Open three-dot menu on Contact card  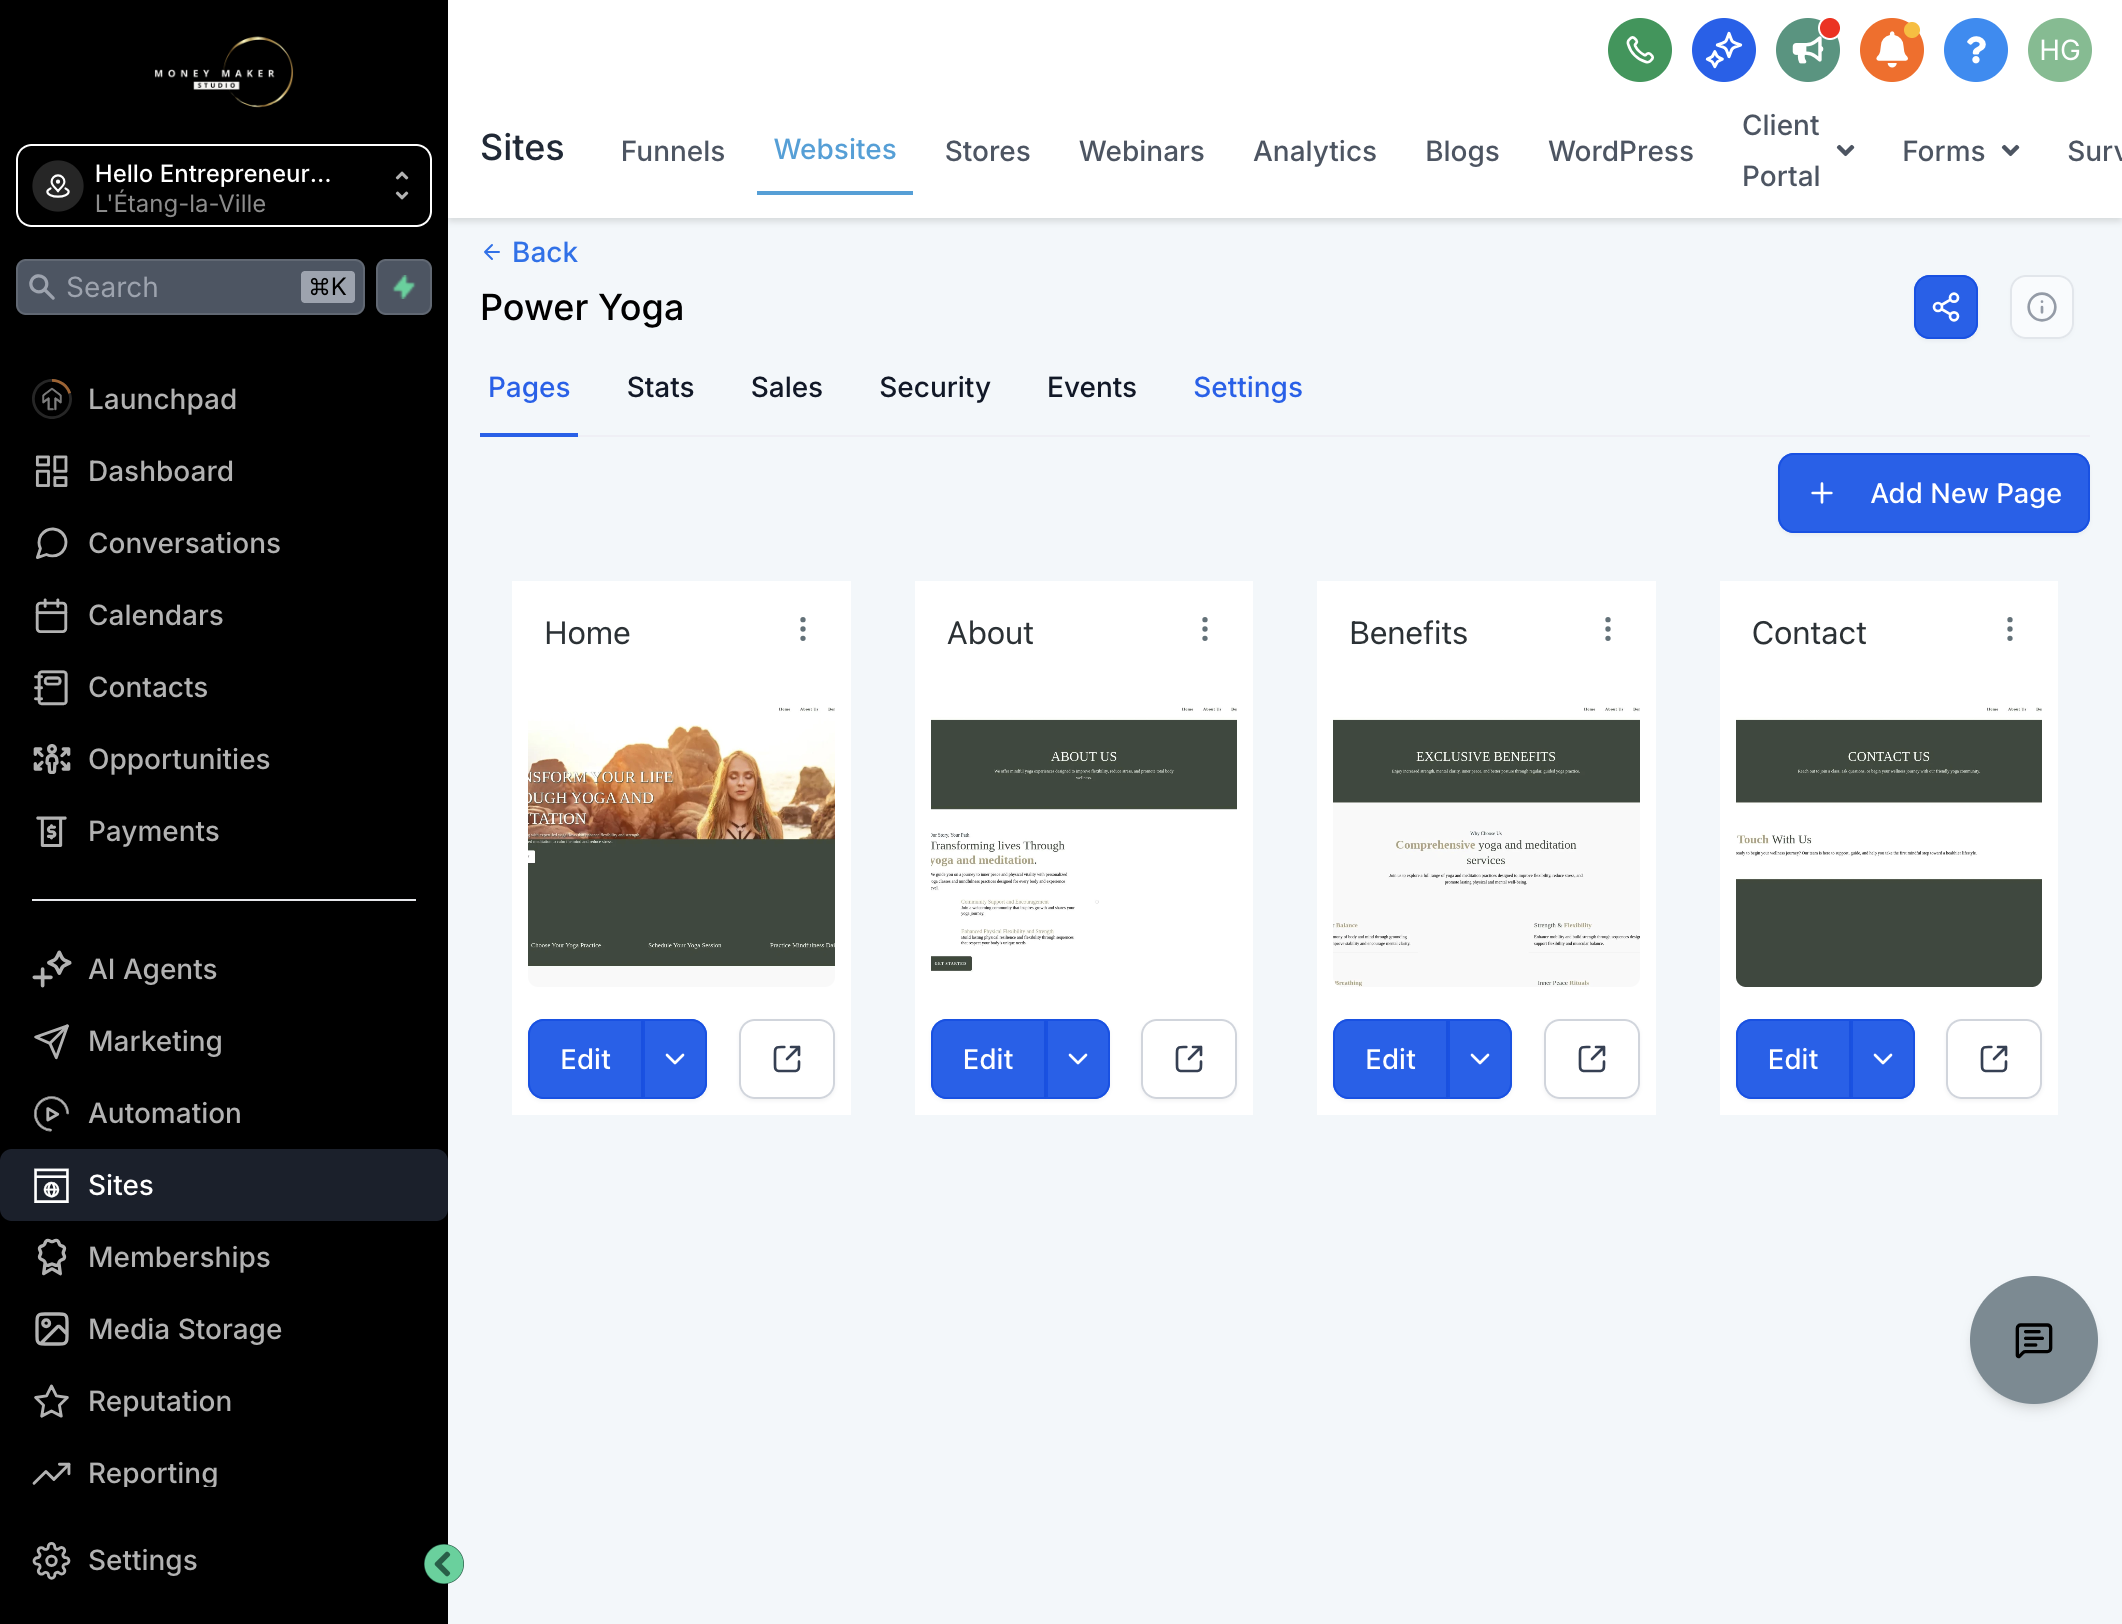(2009, 630)
